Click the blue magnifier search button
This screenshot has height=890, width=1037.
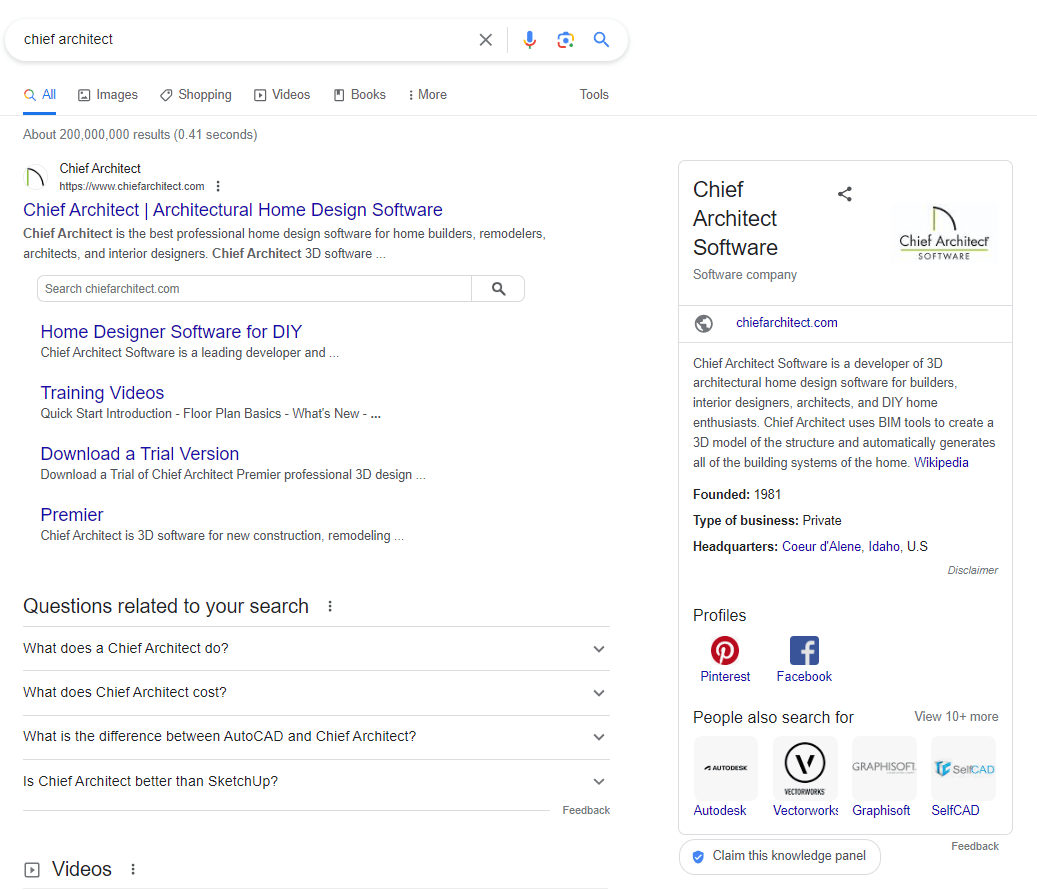pos(601,40)
